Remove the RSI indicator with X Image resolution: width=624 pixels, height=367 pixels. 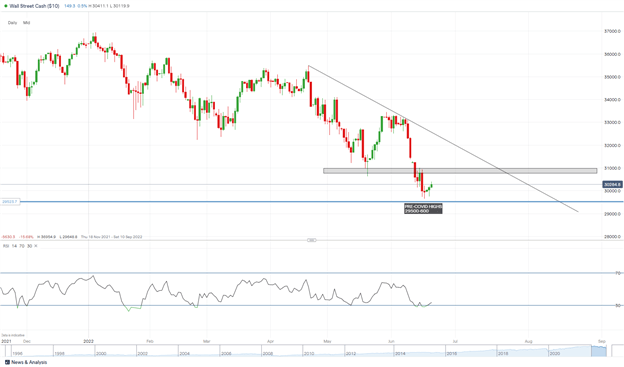pos(36,246)
